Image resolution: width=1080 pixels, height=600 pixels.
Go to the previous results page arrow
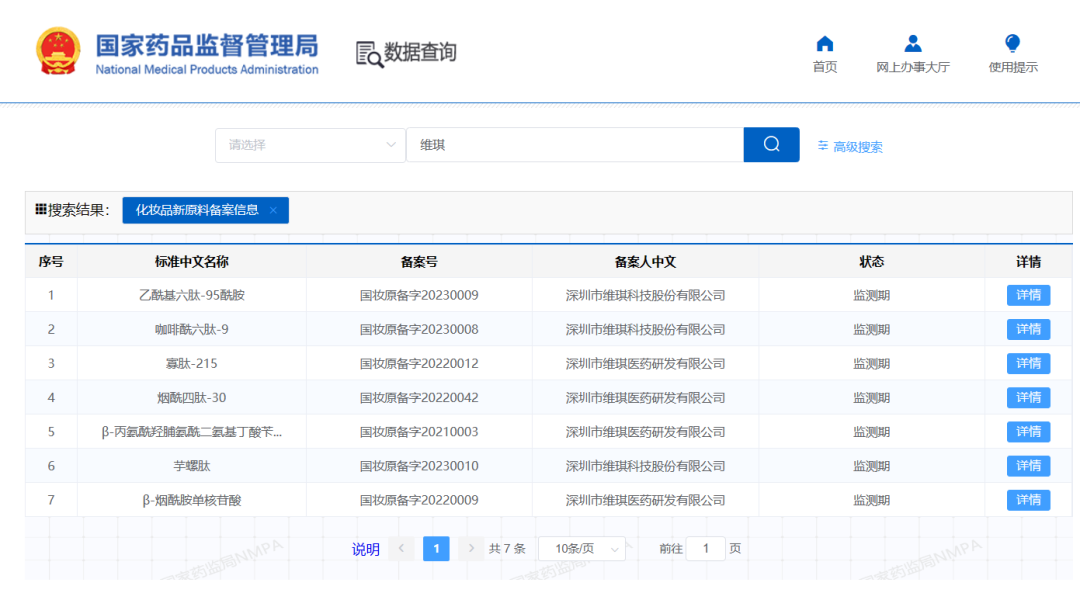point(401,548)
